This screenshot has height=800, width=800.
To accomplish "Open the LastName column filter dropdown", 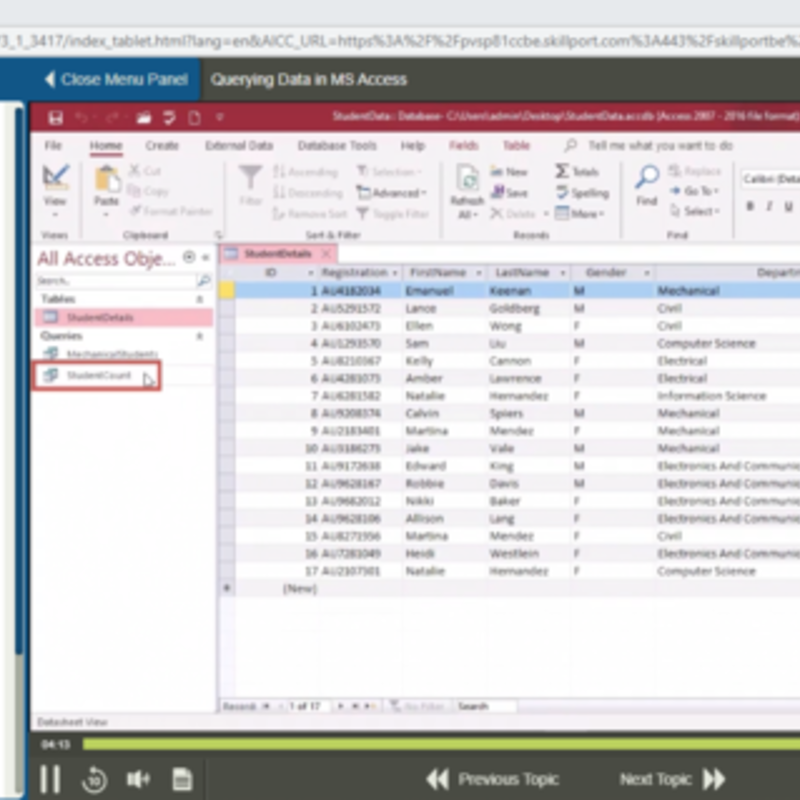I will [563, 273].
